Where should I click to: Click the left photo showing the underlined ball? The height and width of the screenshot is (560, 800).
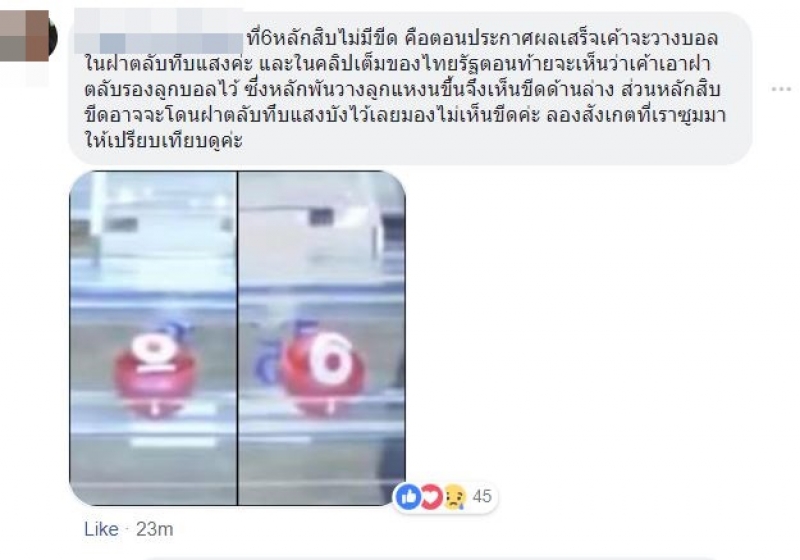(x=153, y=338)
